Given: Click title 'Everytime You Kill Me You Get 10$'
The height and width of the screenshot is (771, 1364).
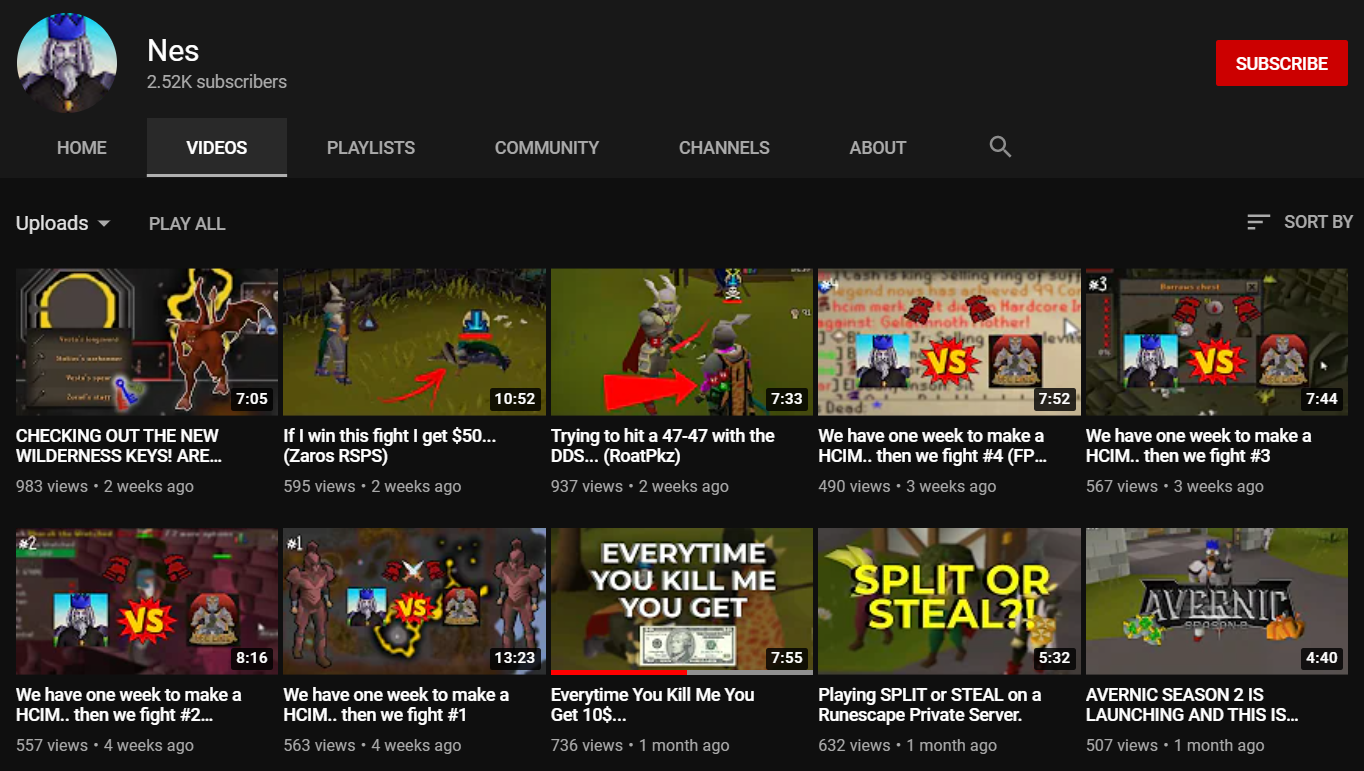Looking at the screenshot, I should click(653, 705).
